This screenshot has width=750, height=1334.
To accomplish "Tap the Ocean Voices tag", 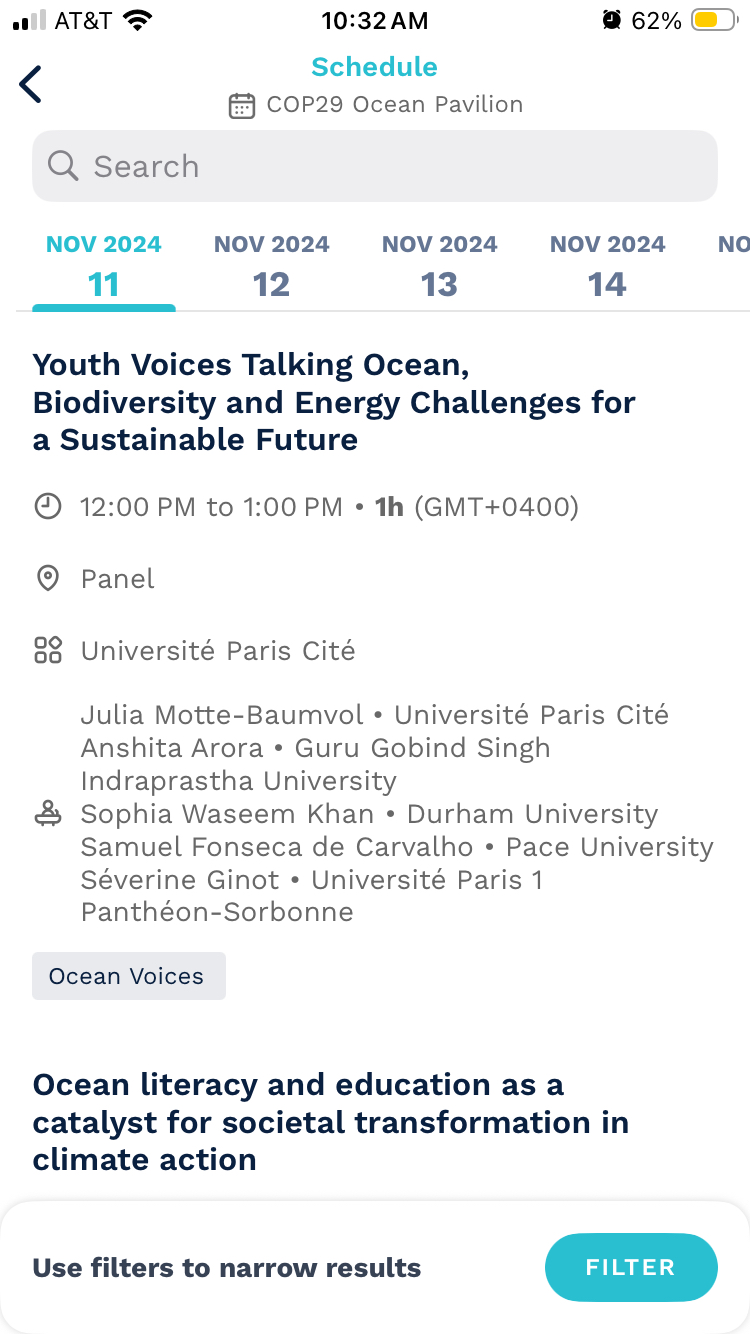I will pyautogui.click(x=128, y=976).
